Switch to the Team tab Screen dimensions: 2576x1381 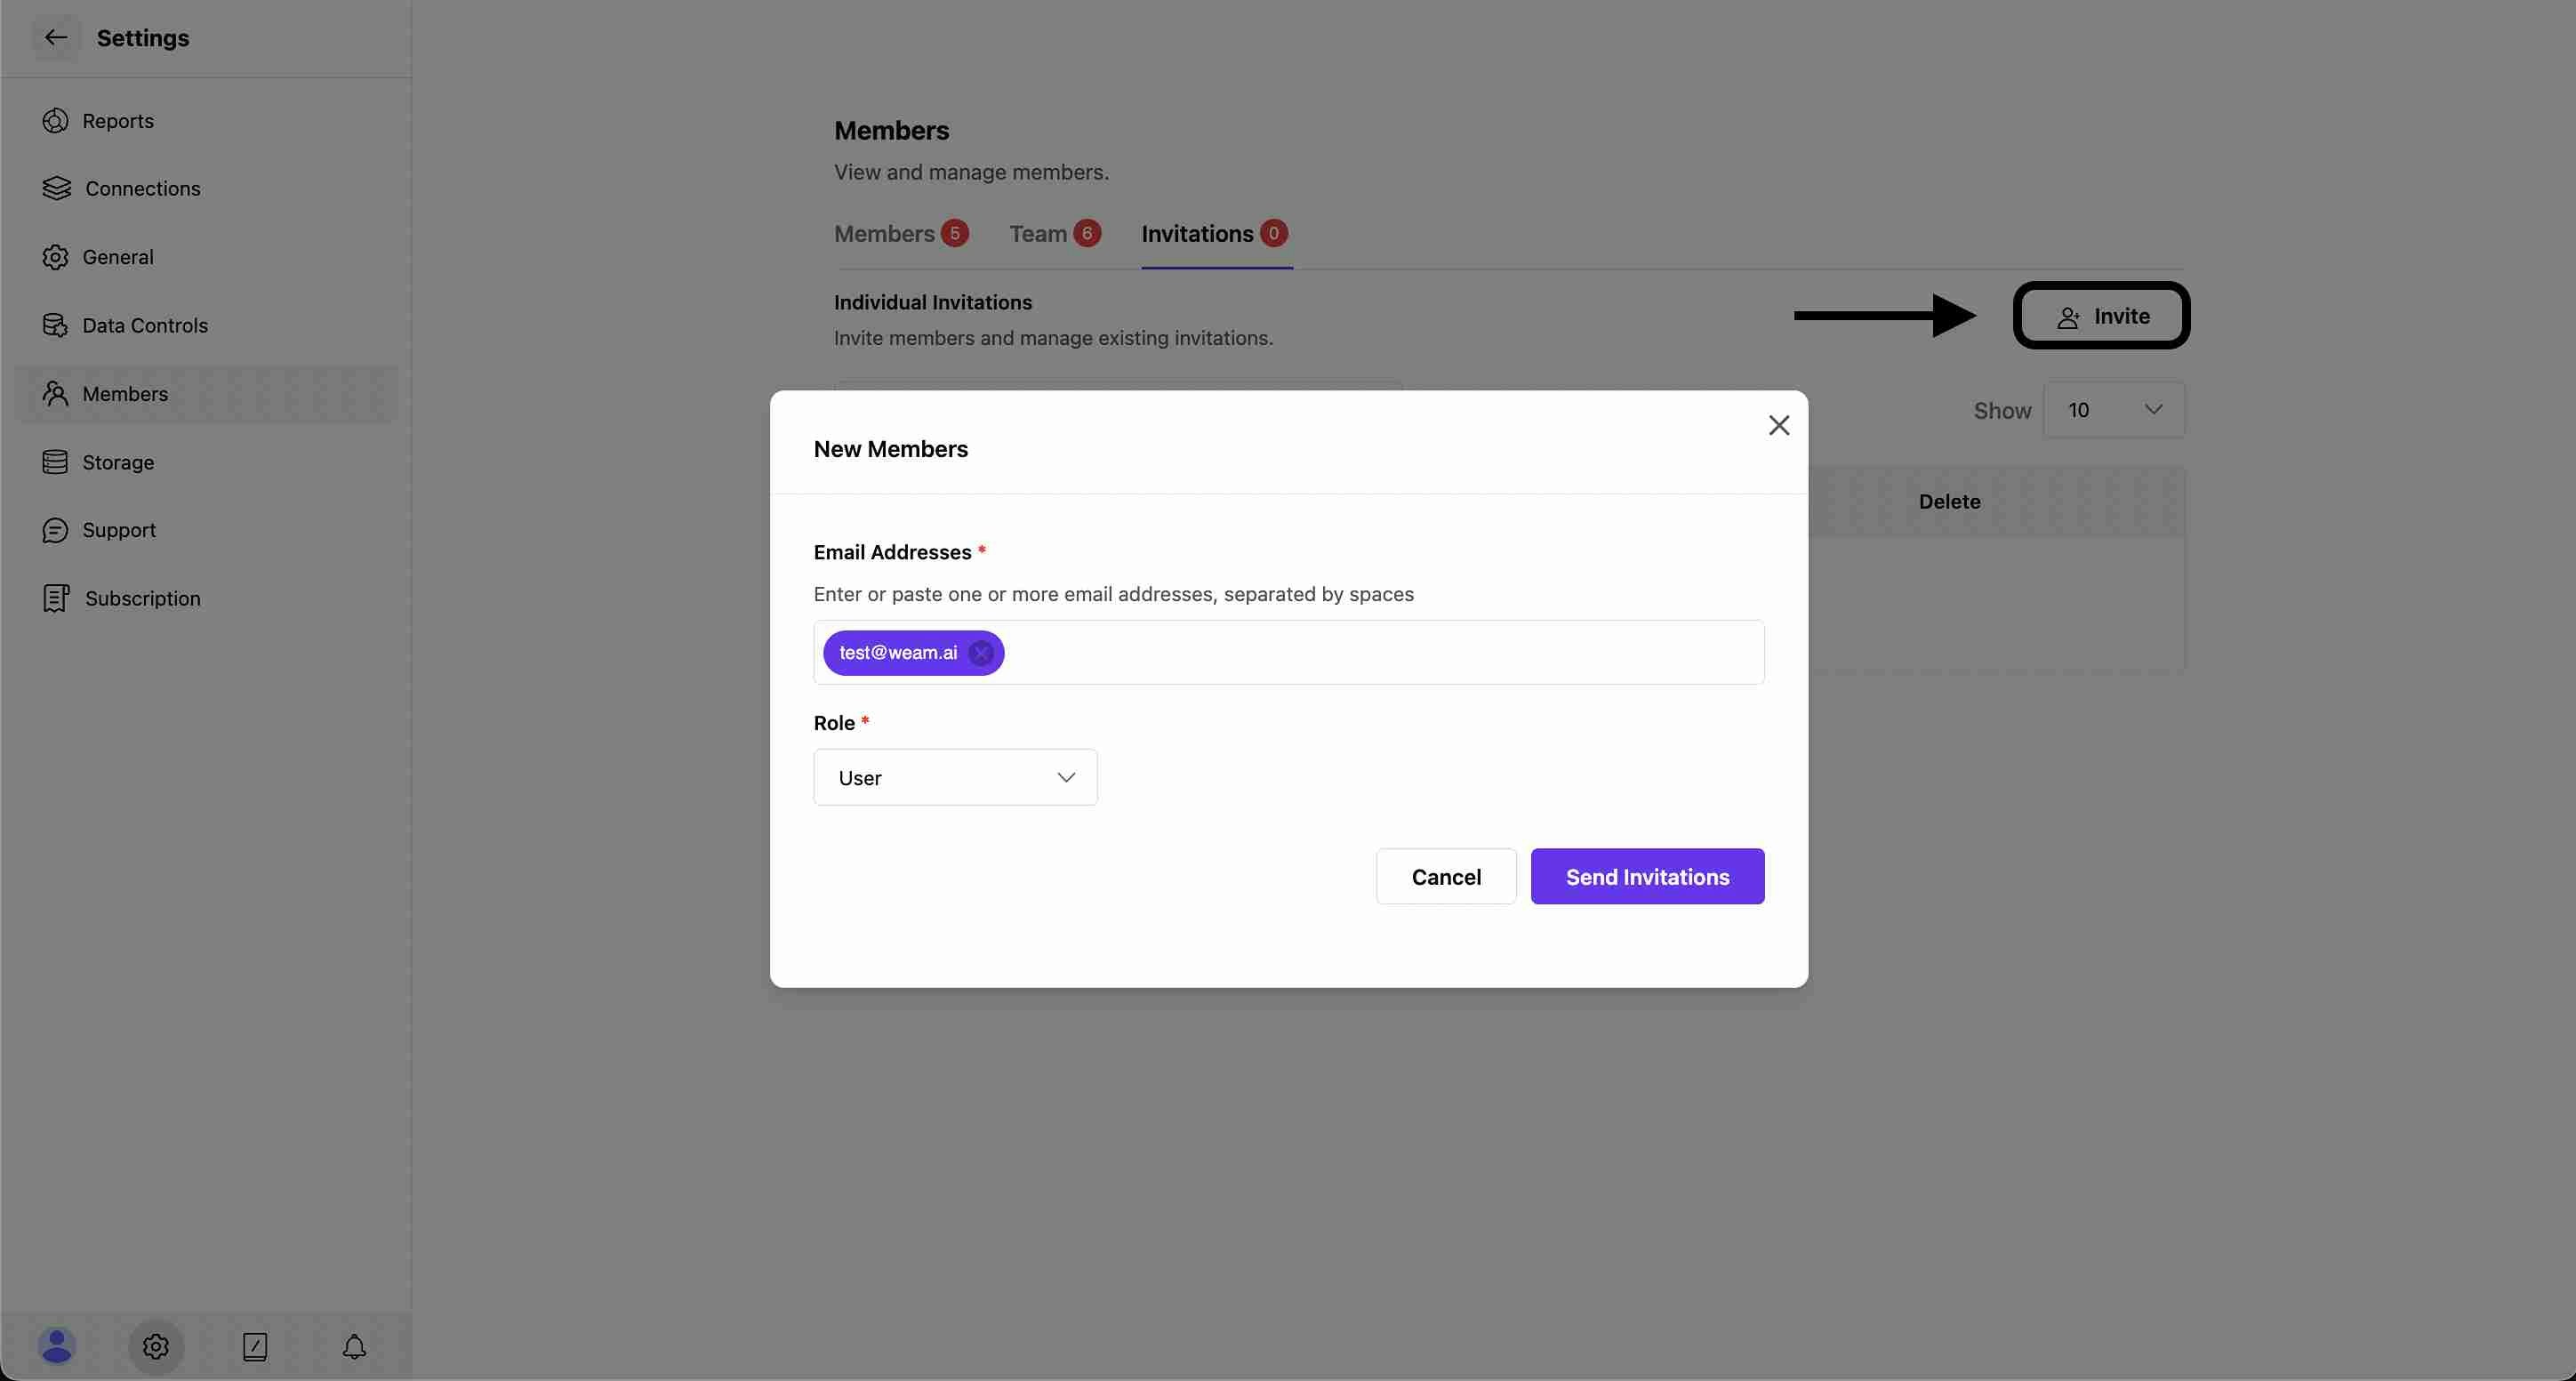(x=1039, y=234)
